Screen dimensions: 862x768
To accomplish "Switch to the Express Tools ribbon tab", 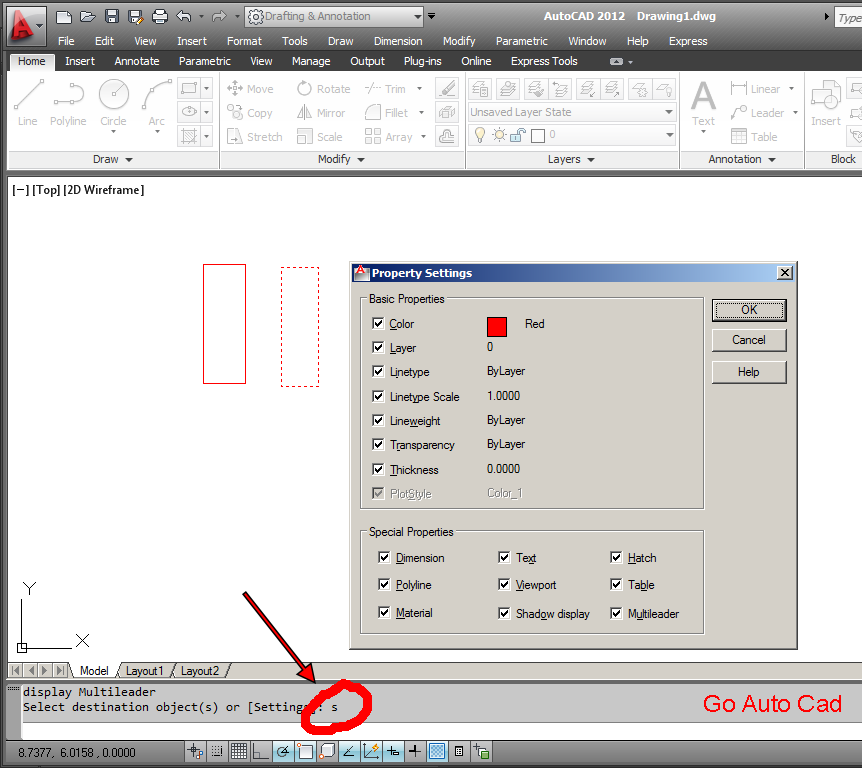I will coord(544,61).
